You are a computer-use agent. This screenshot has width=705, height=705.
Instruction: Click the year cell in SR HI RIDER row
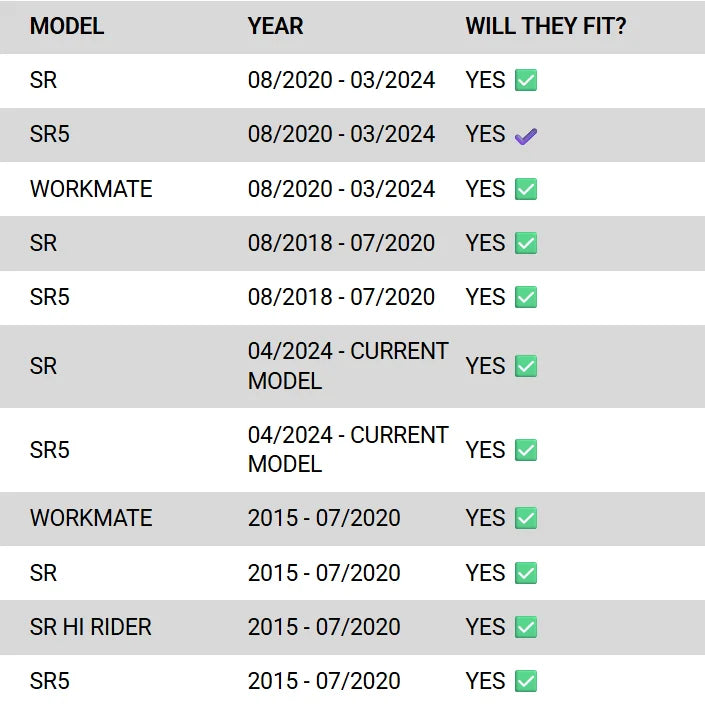tap(324, 627)
